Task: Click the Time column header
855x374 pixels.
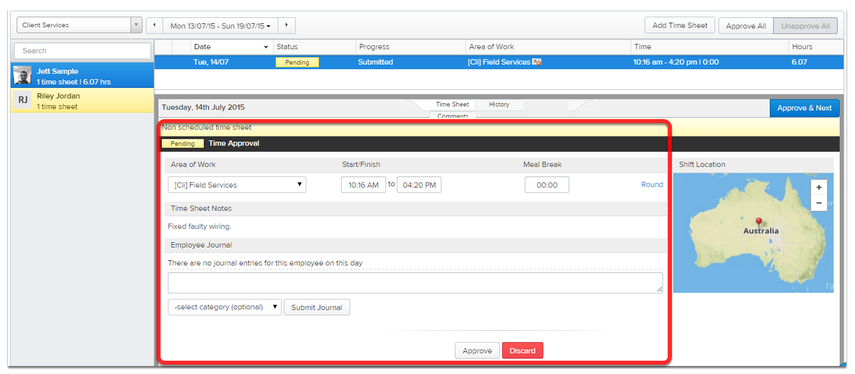Action: pyautogui.click(x=709, y=47)
